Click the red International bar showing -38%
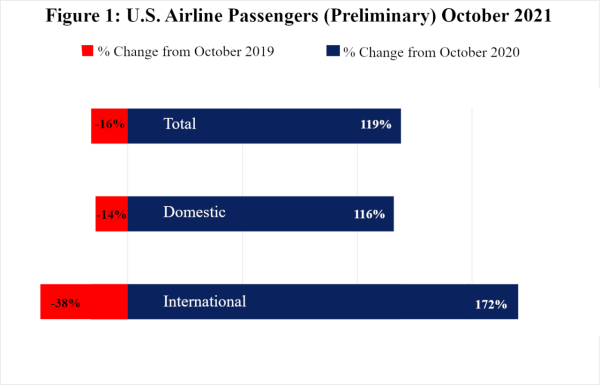The width and height of the screenshot is (600, 385). [84, 302]
